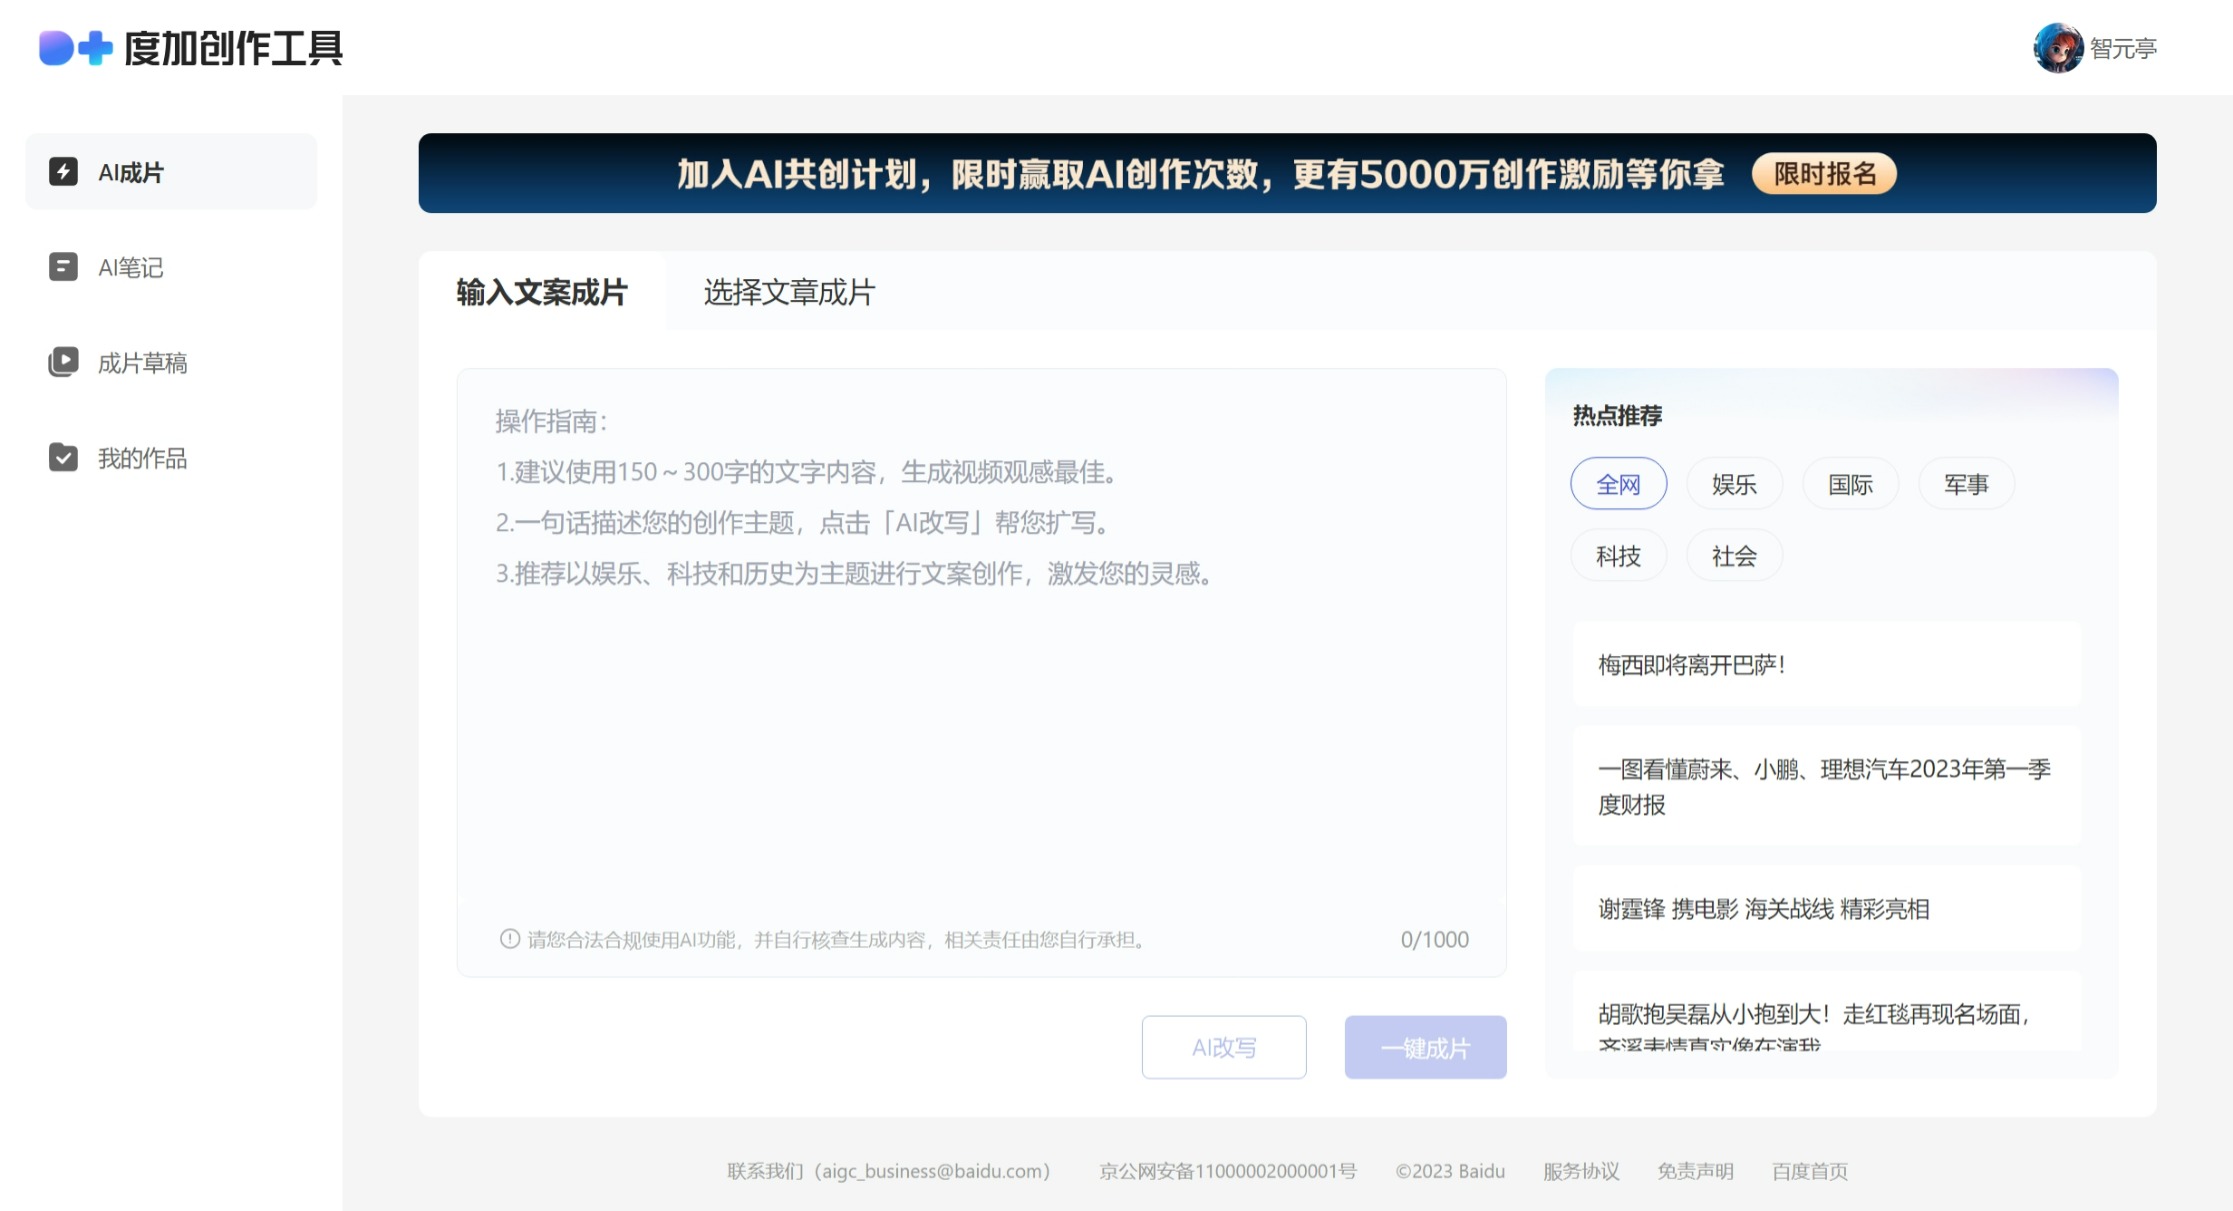Click the AI成片 lightning icon in sidebar

pyautogui.click(x=63, y=172)
